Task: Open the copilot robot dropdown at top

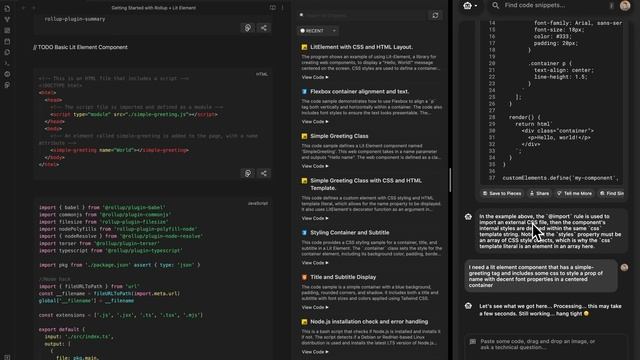Action: point(470,6)
